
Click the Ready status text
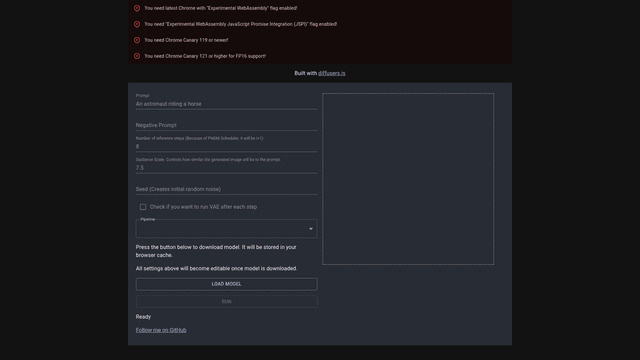[143, 317]
